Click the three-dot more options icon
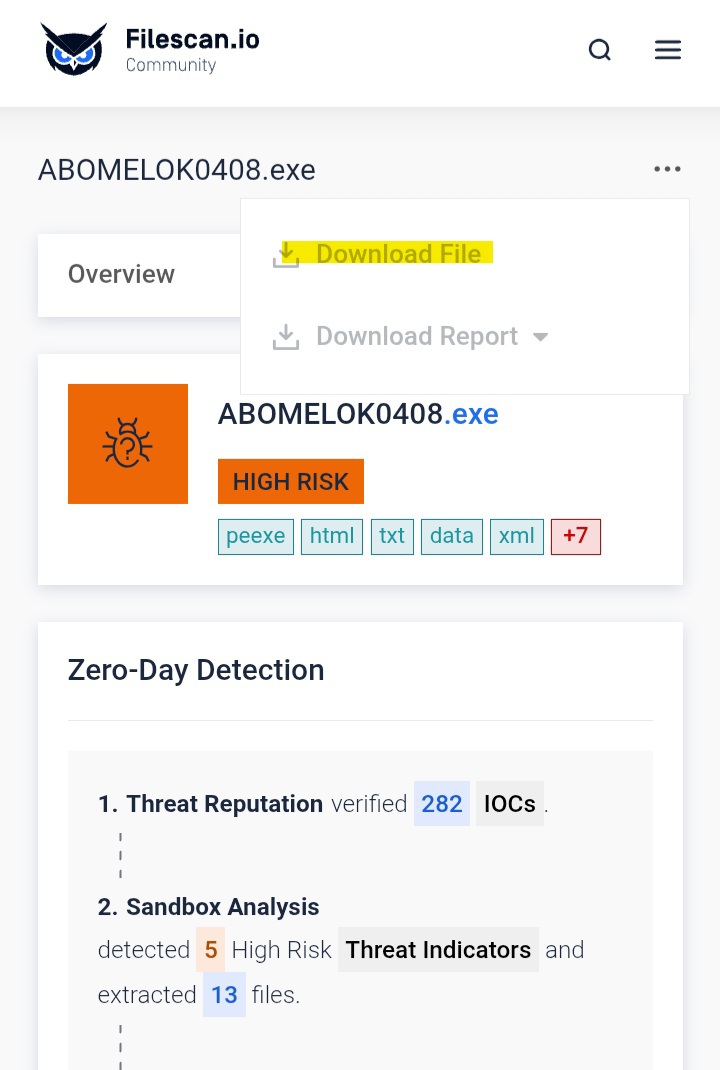The height and width of the screenshot is (1070, 720). [667, 169]
